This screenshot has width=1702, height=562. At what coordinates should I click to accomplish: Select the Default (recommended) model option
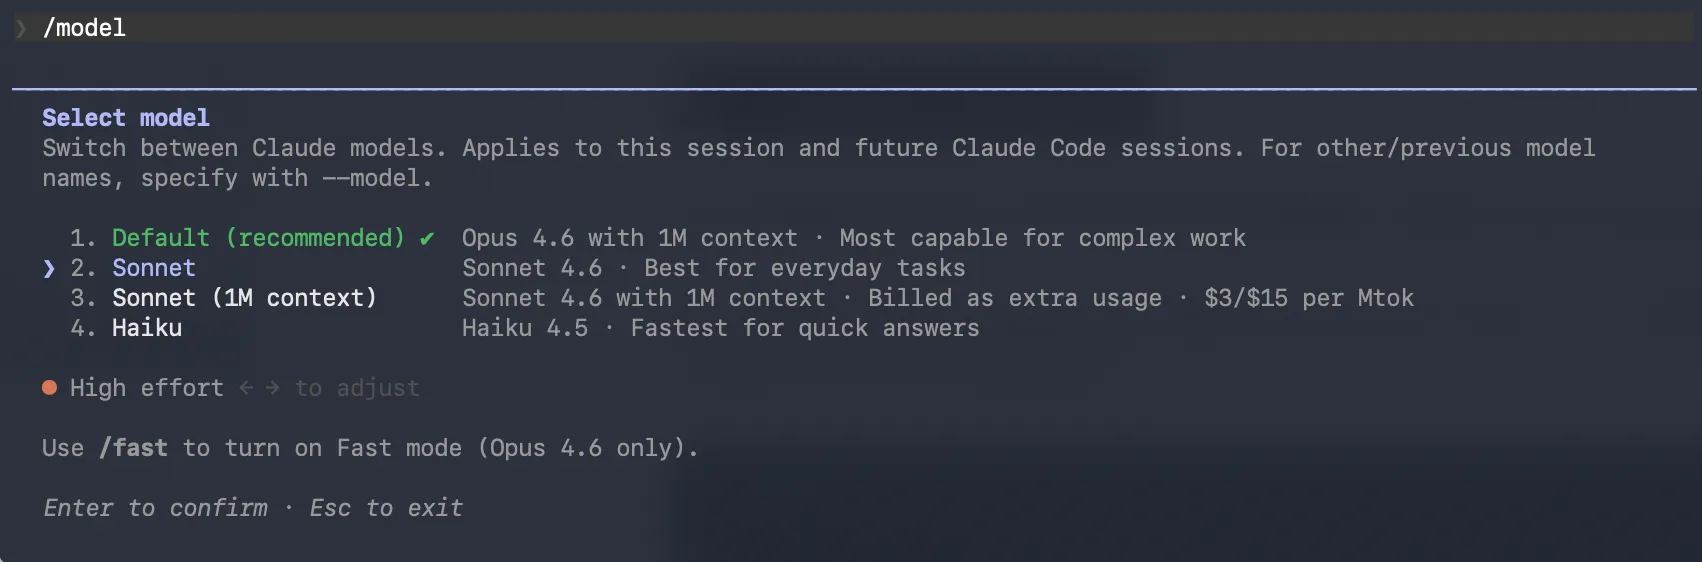click(x=258, y=238)
